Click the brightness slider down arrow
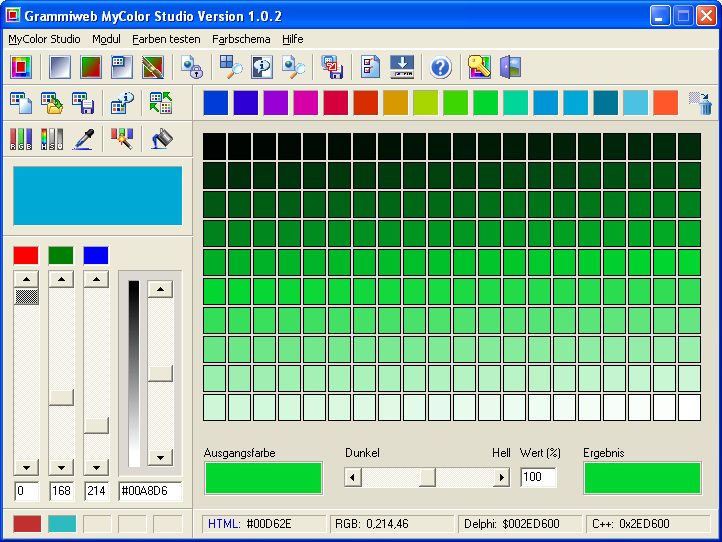Image resolution: width=722 pixels, height=542 pixels. click(x=160, y=457)
